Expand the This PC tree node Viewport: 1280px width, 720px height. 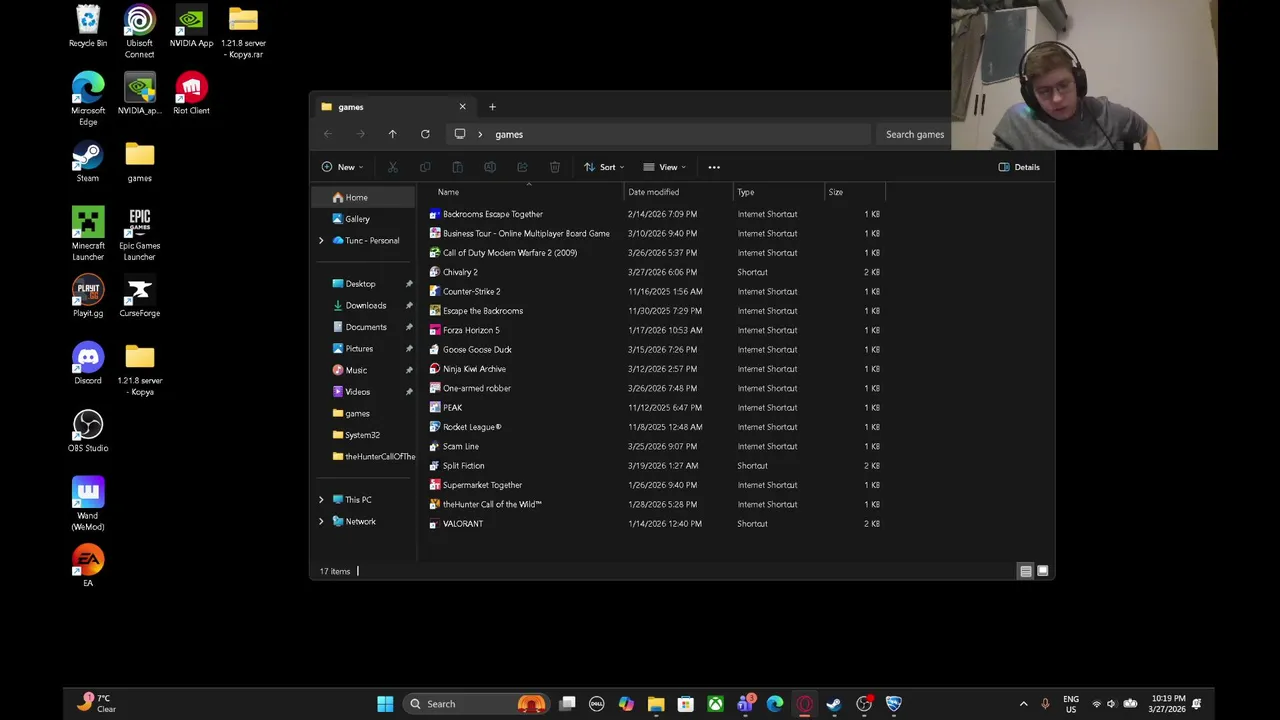tap(321, 500)
